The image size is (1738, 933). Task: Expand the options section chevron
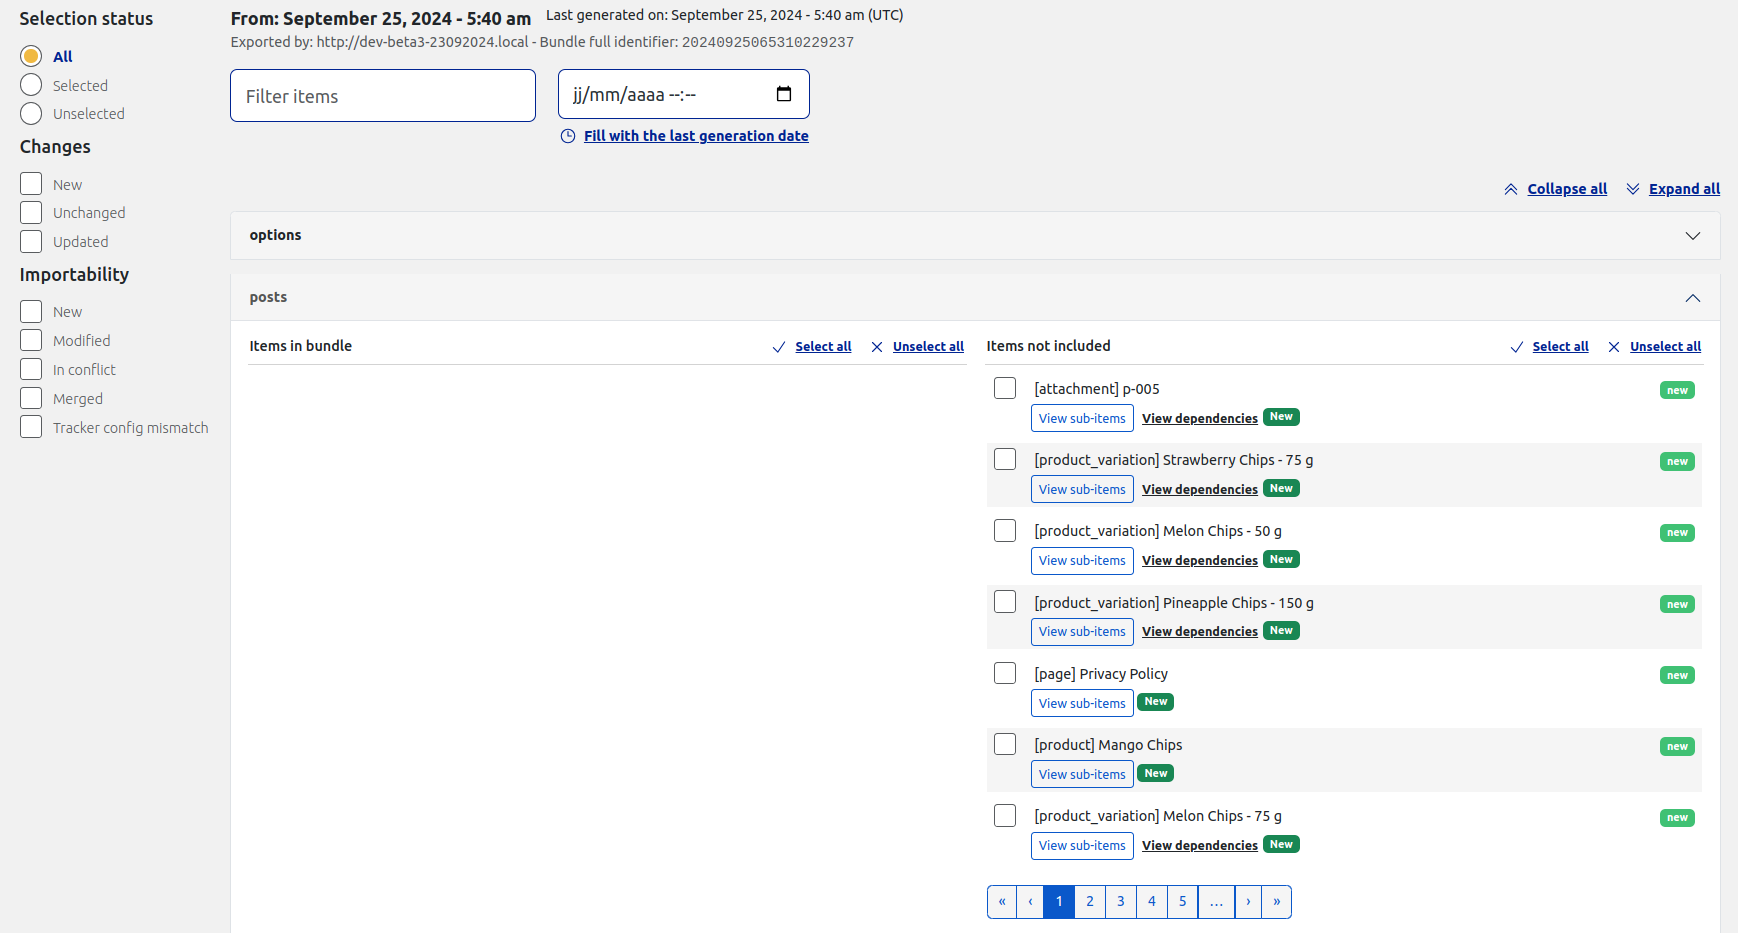pyautogui.click(x=1692, y=236)
